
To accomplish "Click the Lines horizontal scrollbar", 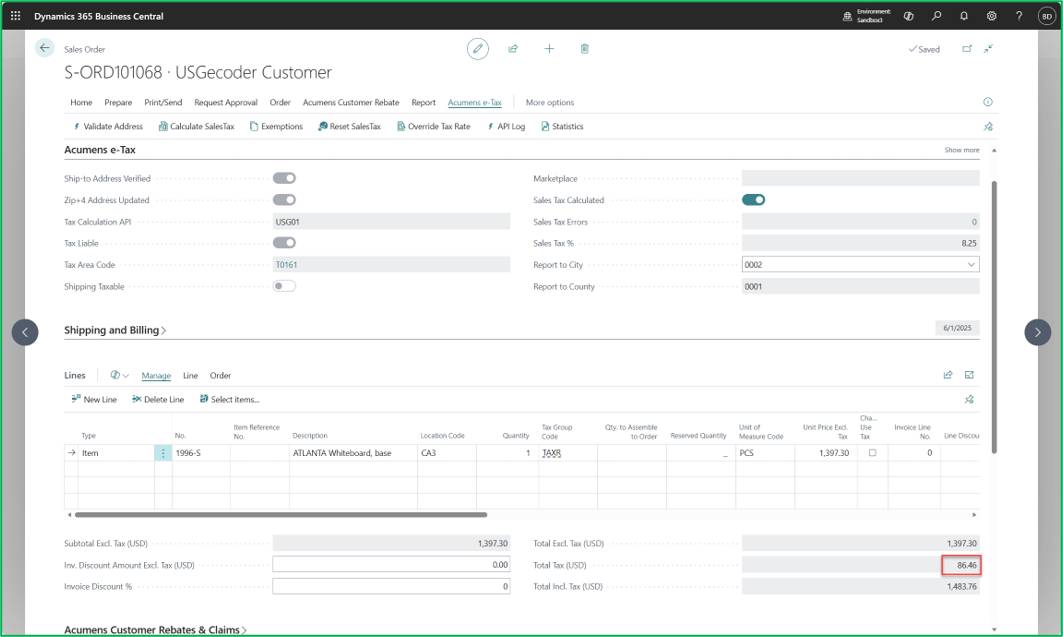I will click(281, 515).
